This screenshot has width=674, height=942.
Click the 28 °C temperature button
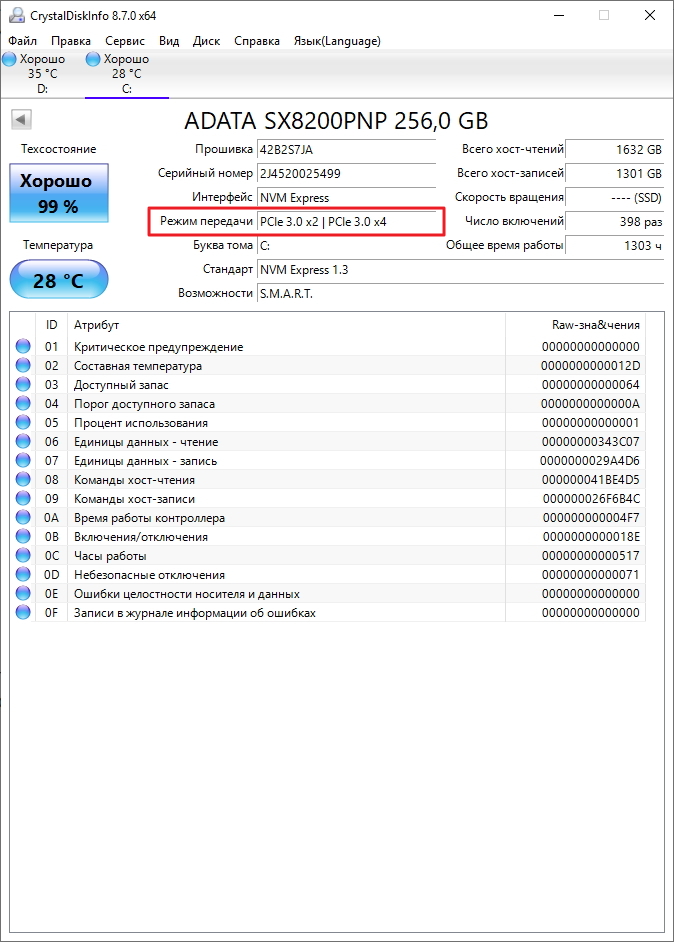click(x=59, y=280)
